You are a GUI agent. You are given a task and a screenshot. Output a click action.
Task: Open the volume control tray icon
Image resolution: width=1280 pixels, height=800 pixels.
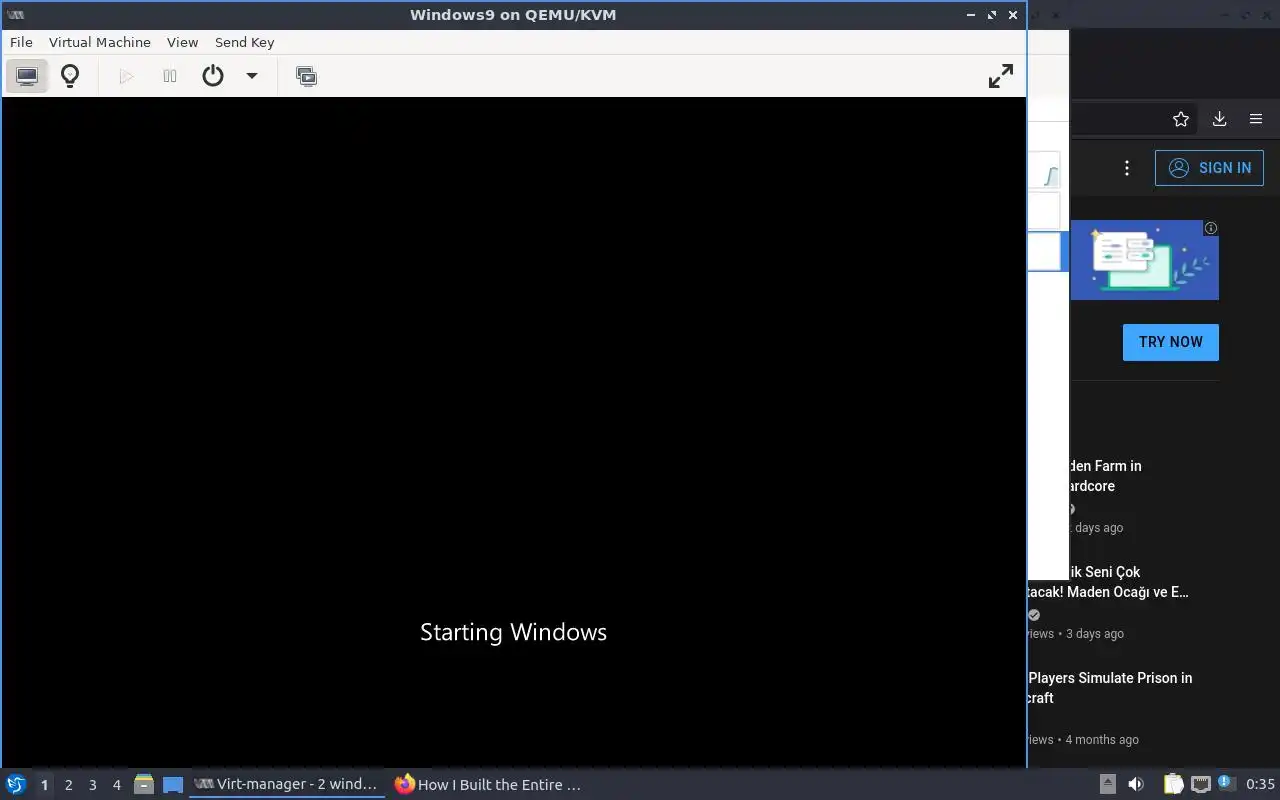[1136, 784]
